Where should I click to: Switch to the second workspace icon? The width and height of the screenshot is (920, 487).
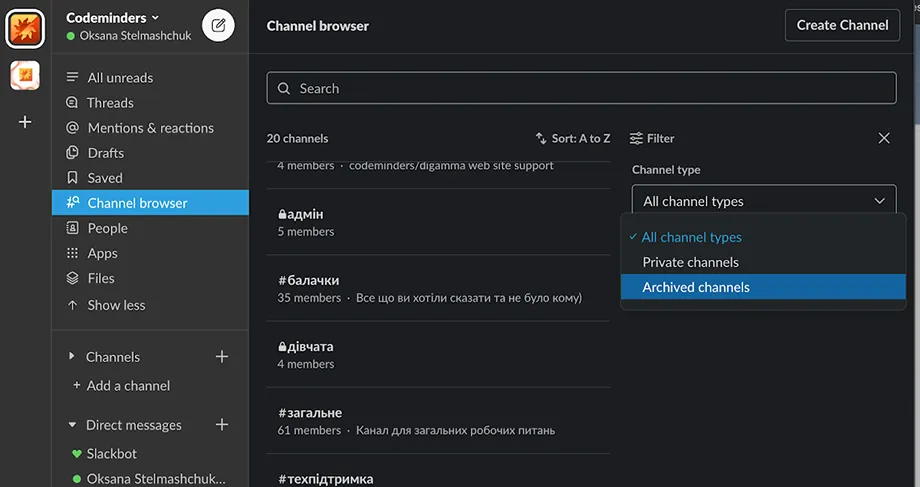25,75
